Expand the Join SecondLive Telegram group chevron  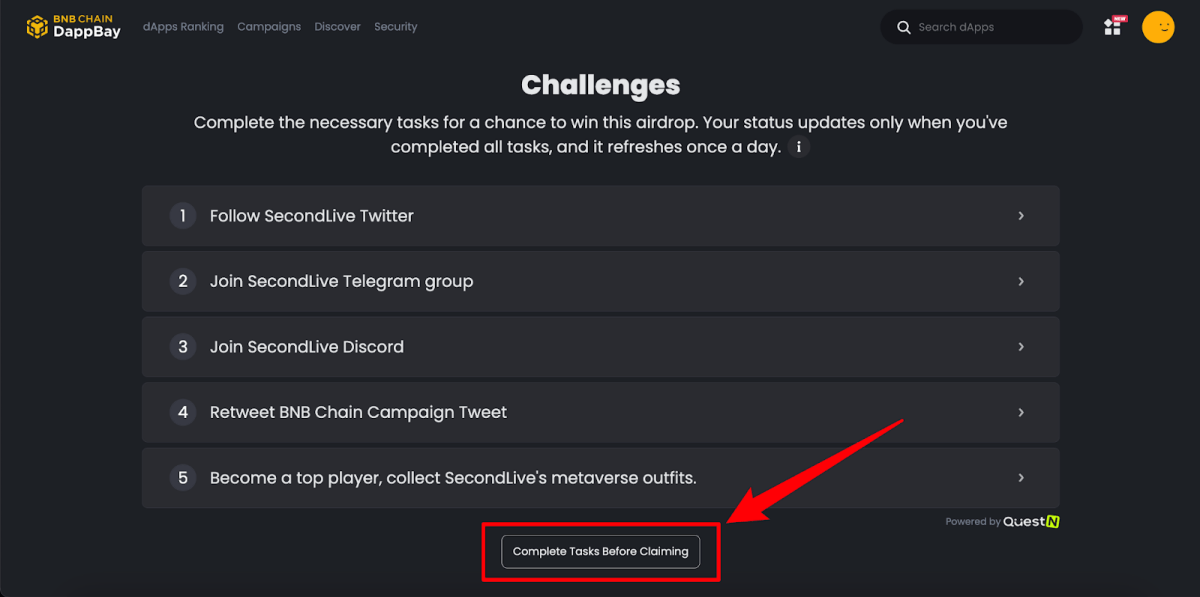click(x=1021, y=282)
